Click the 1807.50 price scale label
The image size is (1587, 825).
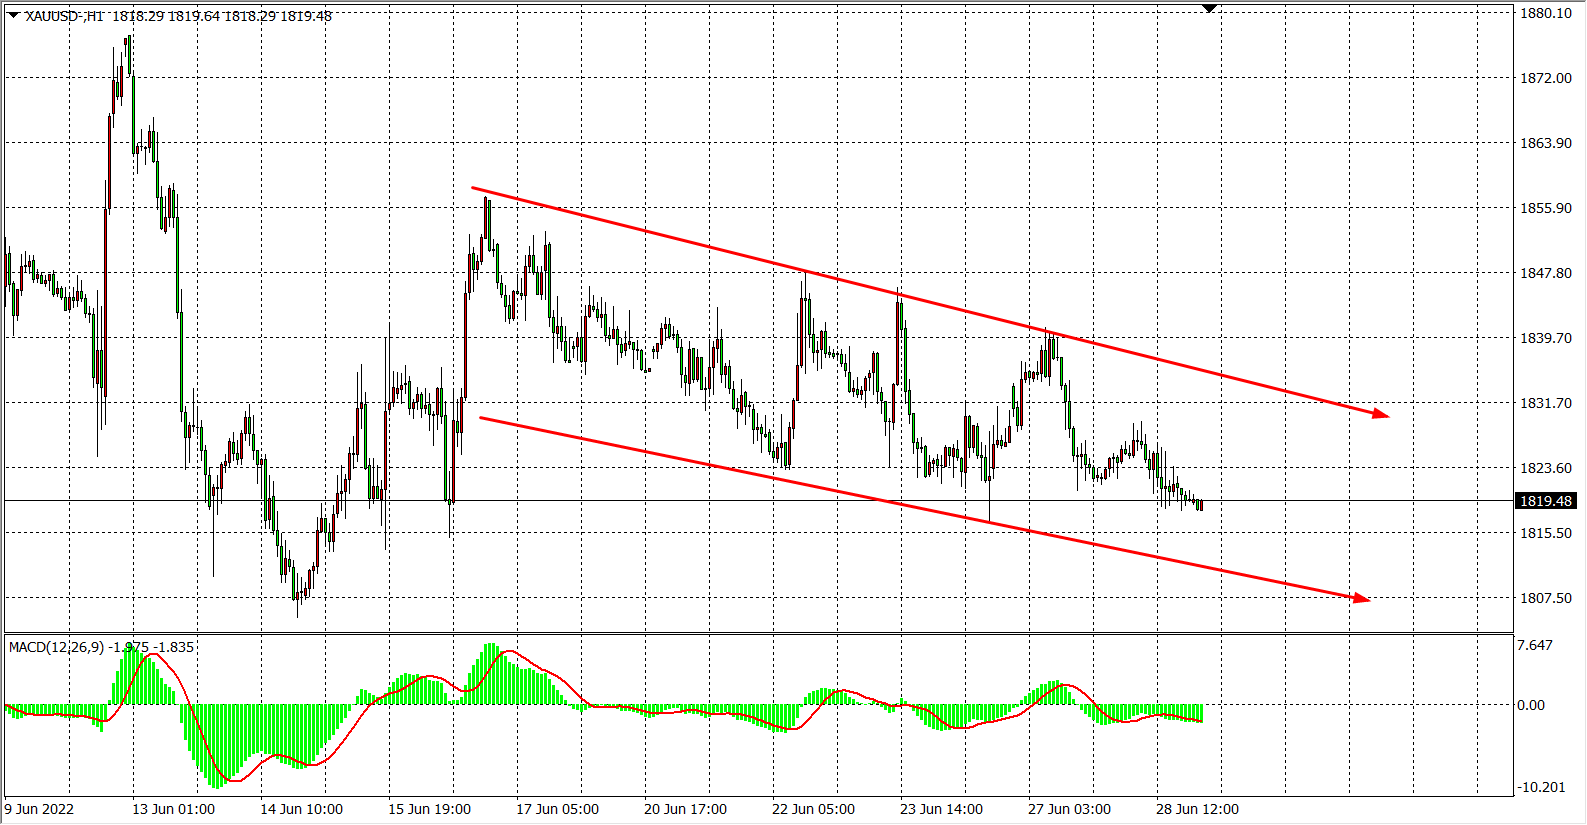[x=1545, y=598]
